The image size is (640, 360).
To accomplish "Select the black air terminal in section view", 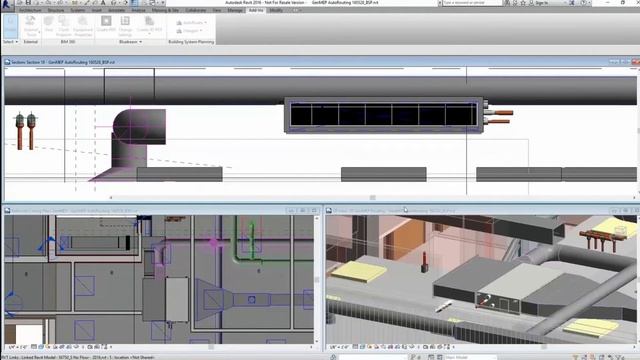I will coord(384,115).
